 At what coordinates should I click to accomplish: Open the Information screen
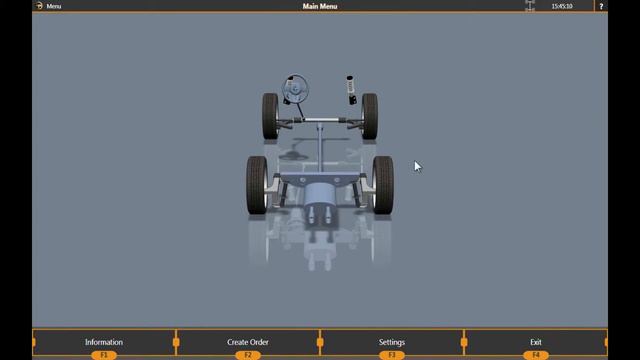click(104, 342)
